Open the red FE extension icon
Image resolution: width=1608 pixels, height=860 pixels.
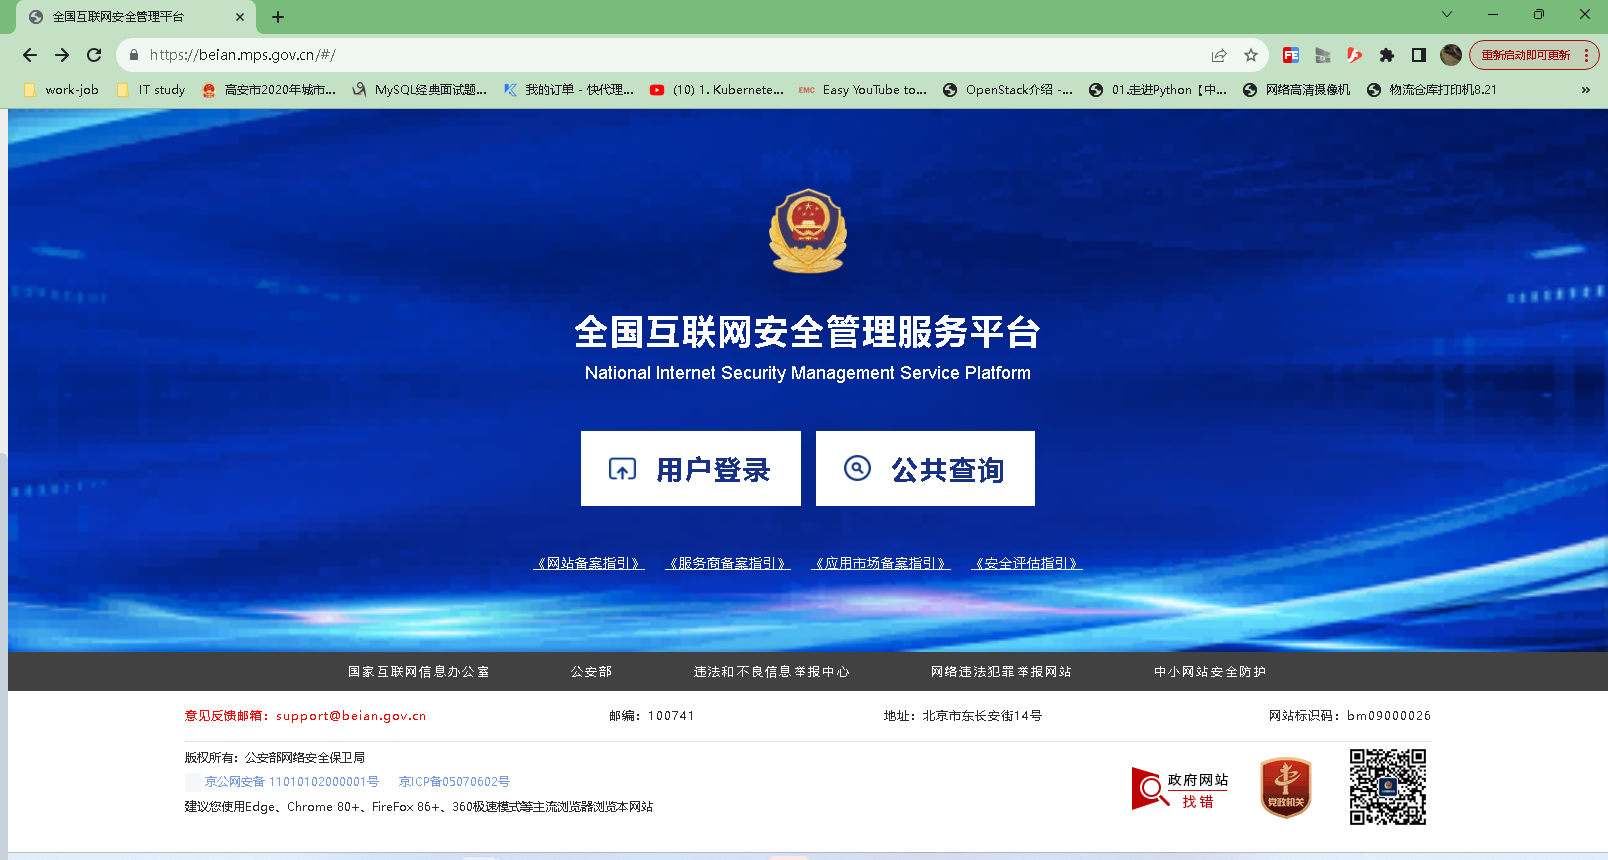[x=1291, y=55]
